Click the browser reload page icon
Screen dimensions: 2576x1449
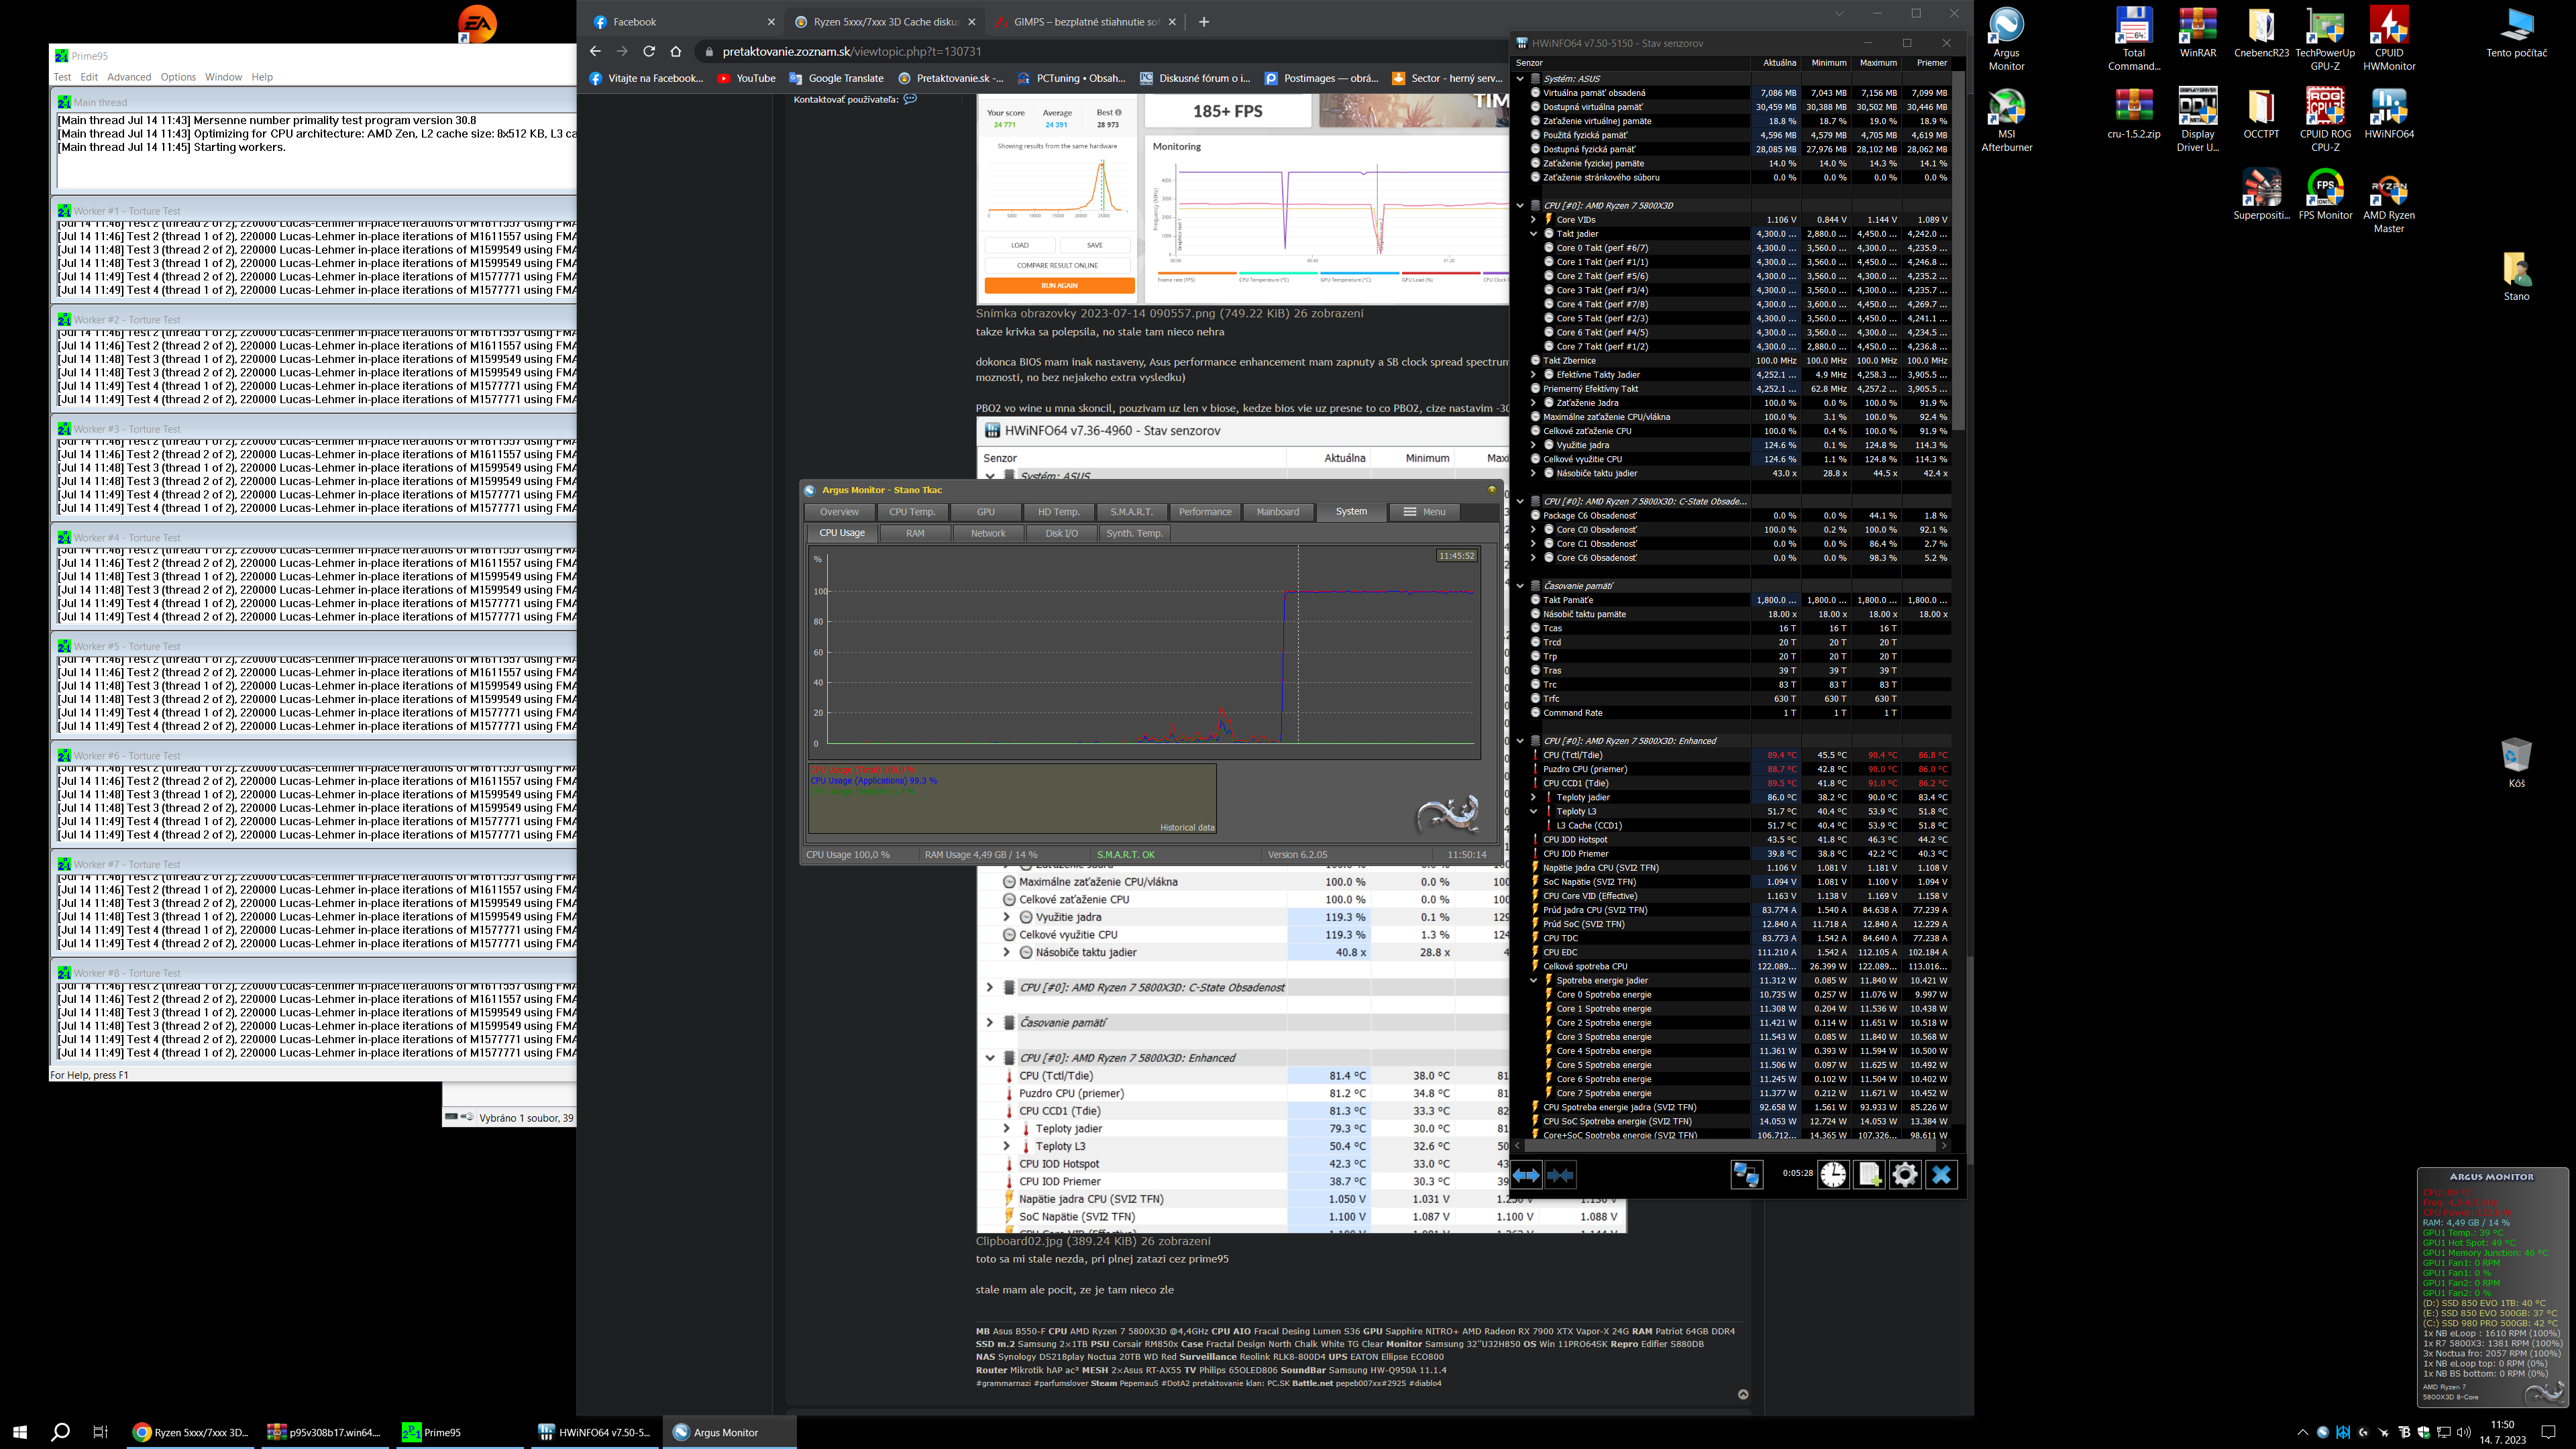tap(649, 51)
